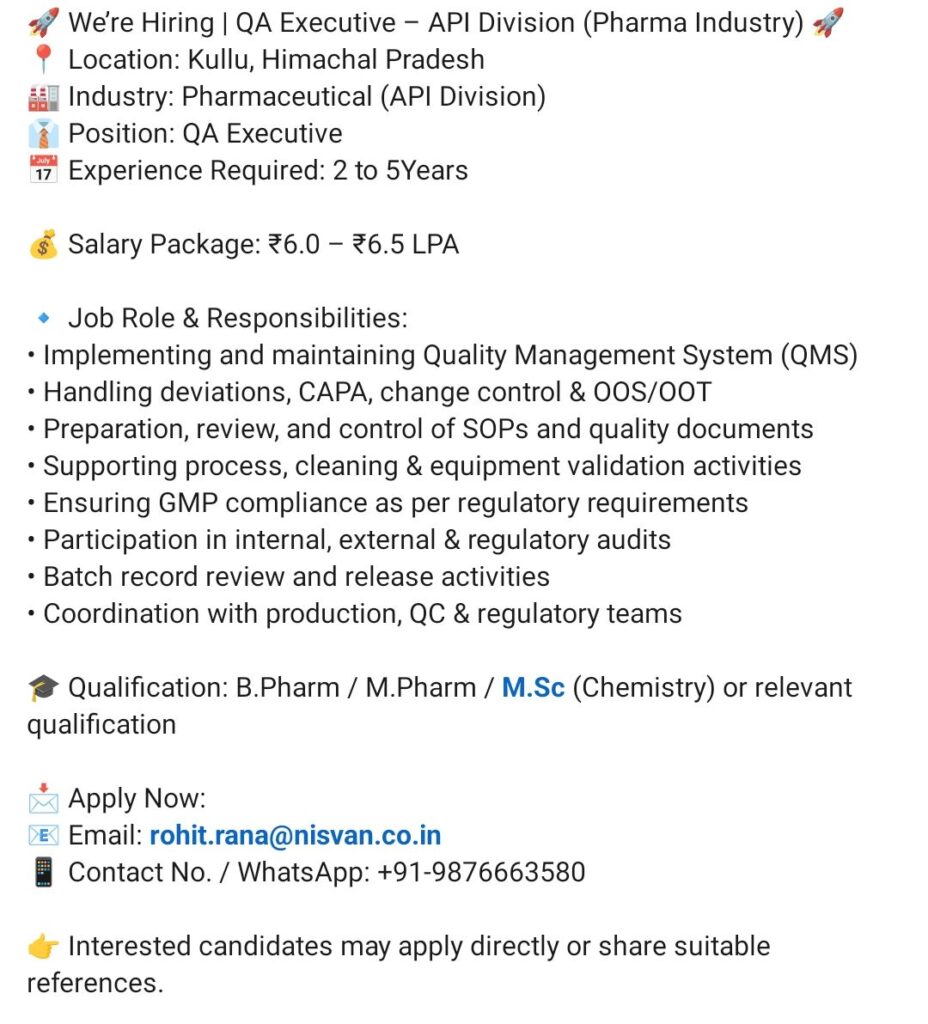Open the M.Sc hyperlink
The image size is (928, 1024).
point(533,688)
